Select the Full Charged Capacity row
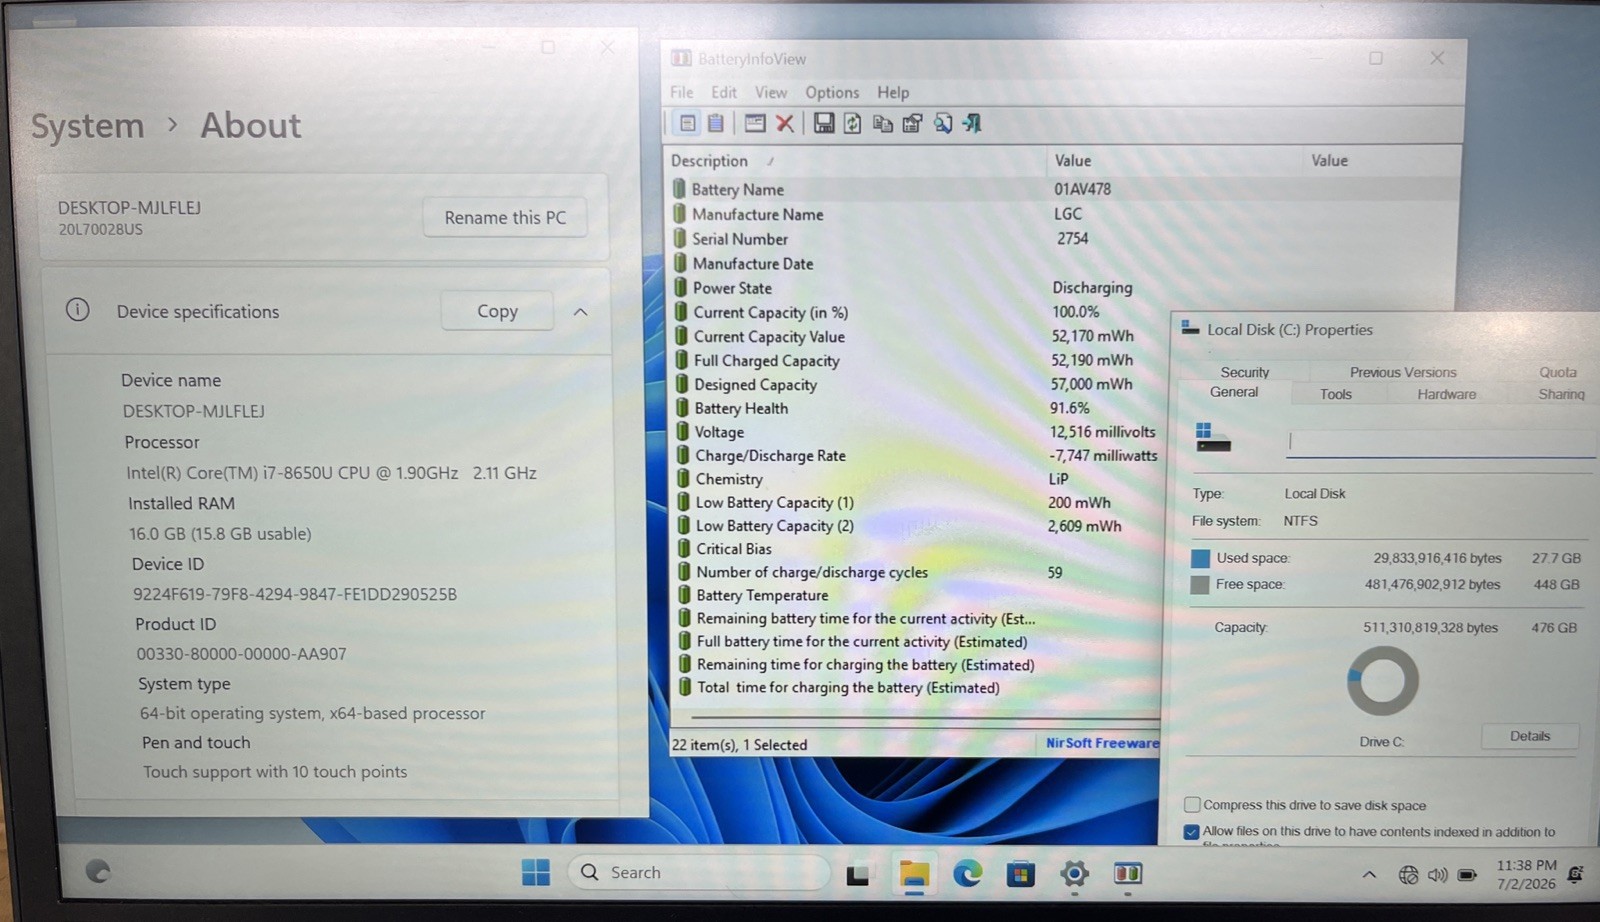Screen dimensions: 1600x922 click(x=915, y=361)
